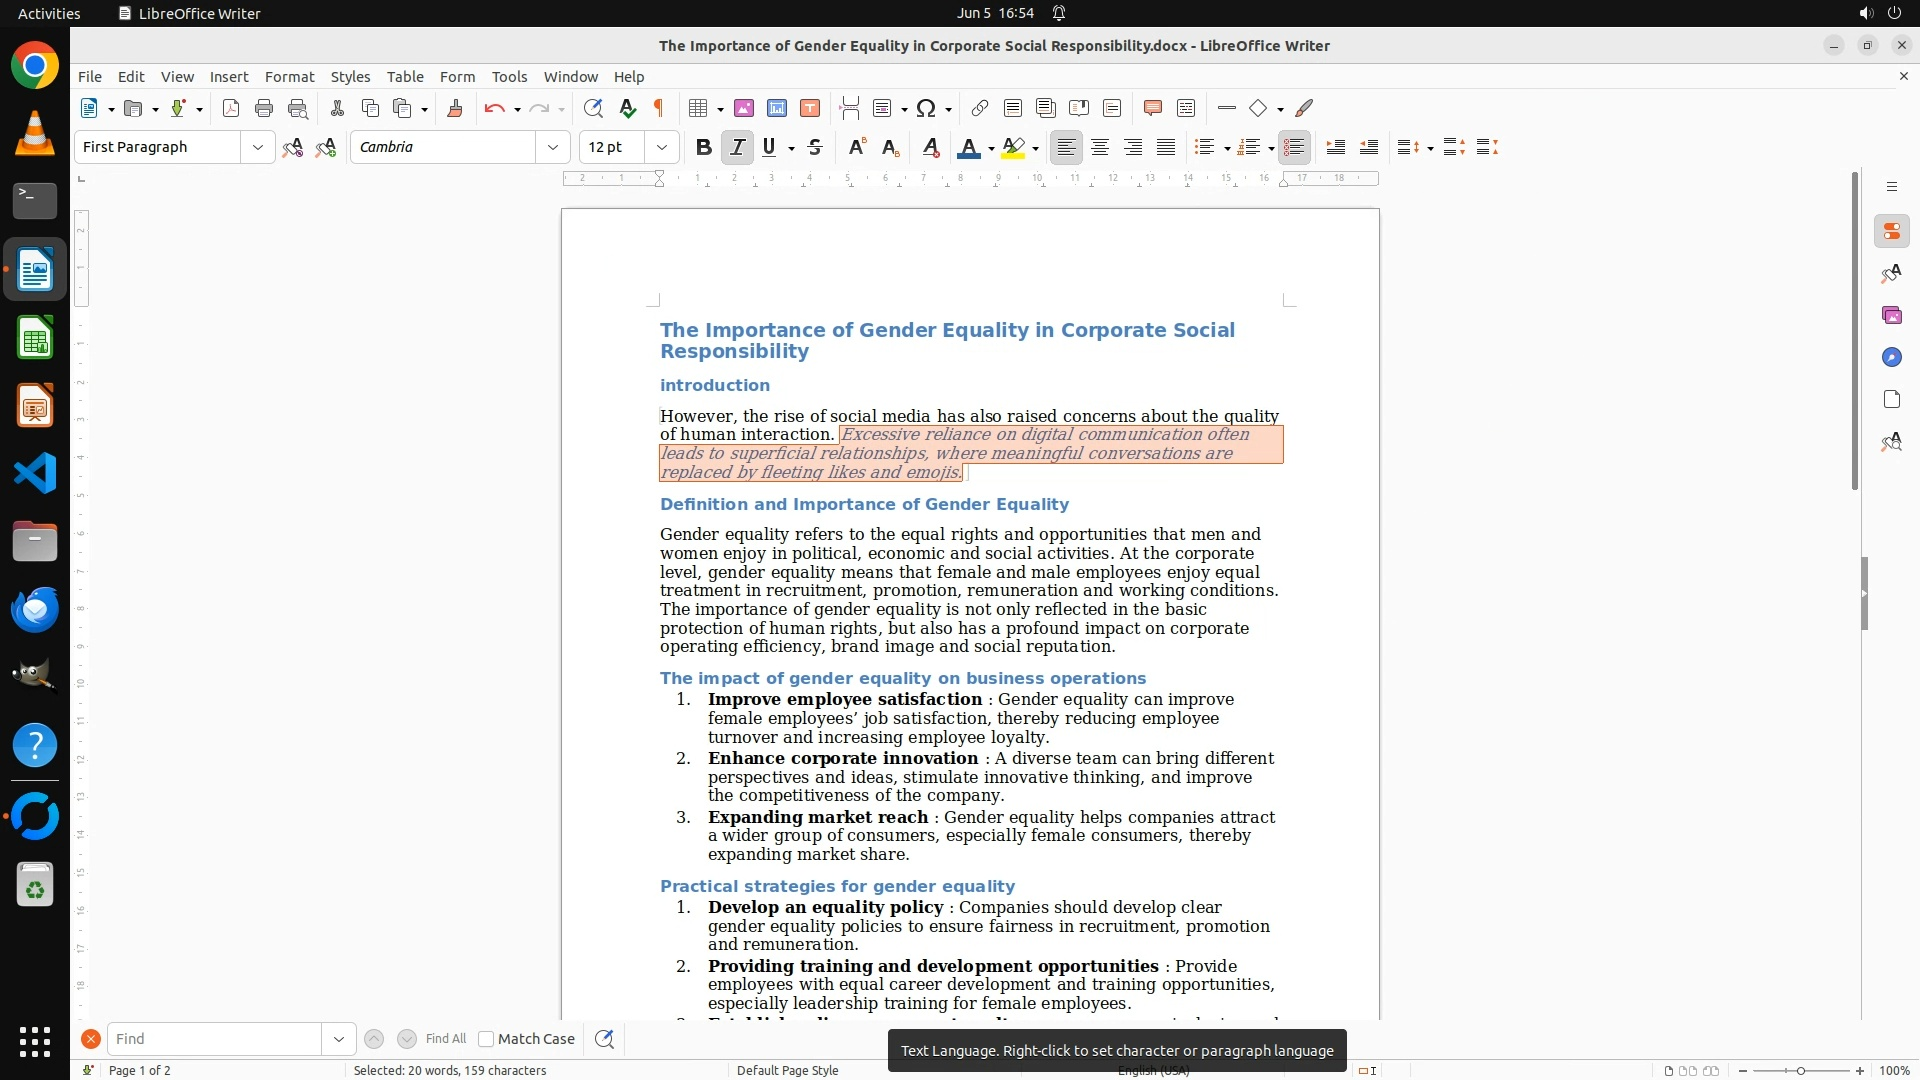Click the Find All button
This screenshot has width=1920, height=1080.
445,1039
